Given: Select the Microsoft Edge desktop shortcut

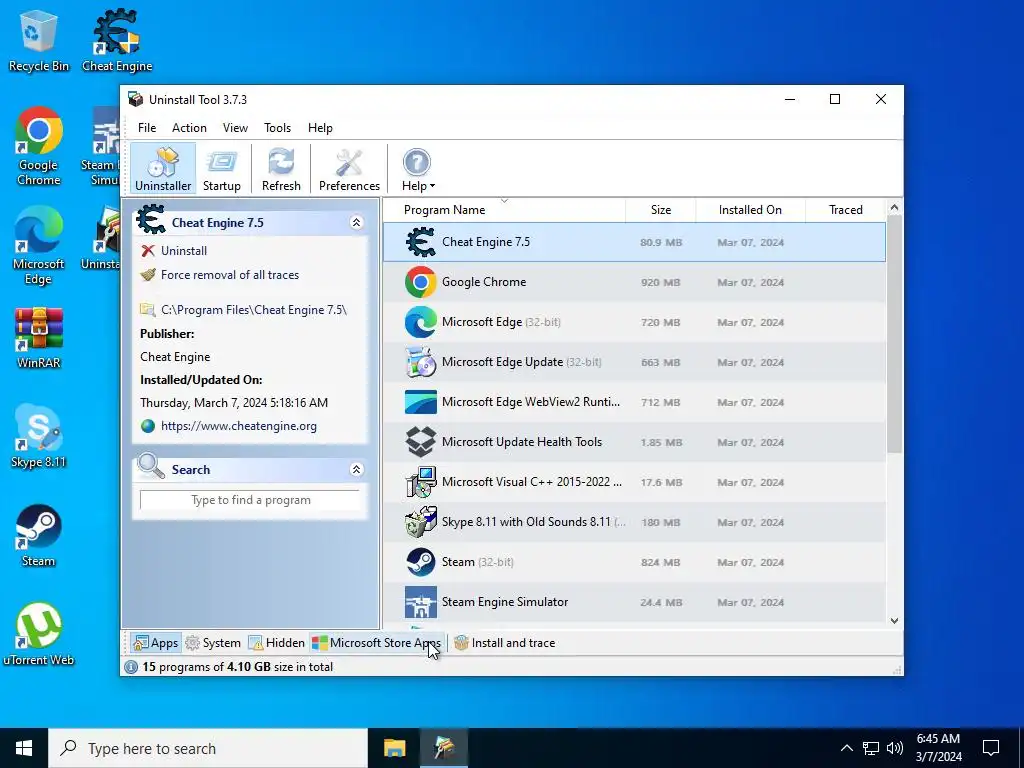Looking at the screenshot, I should (39, 246).
